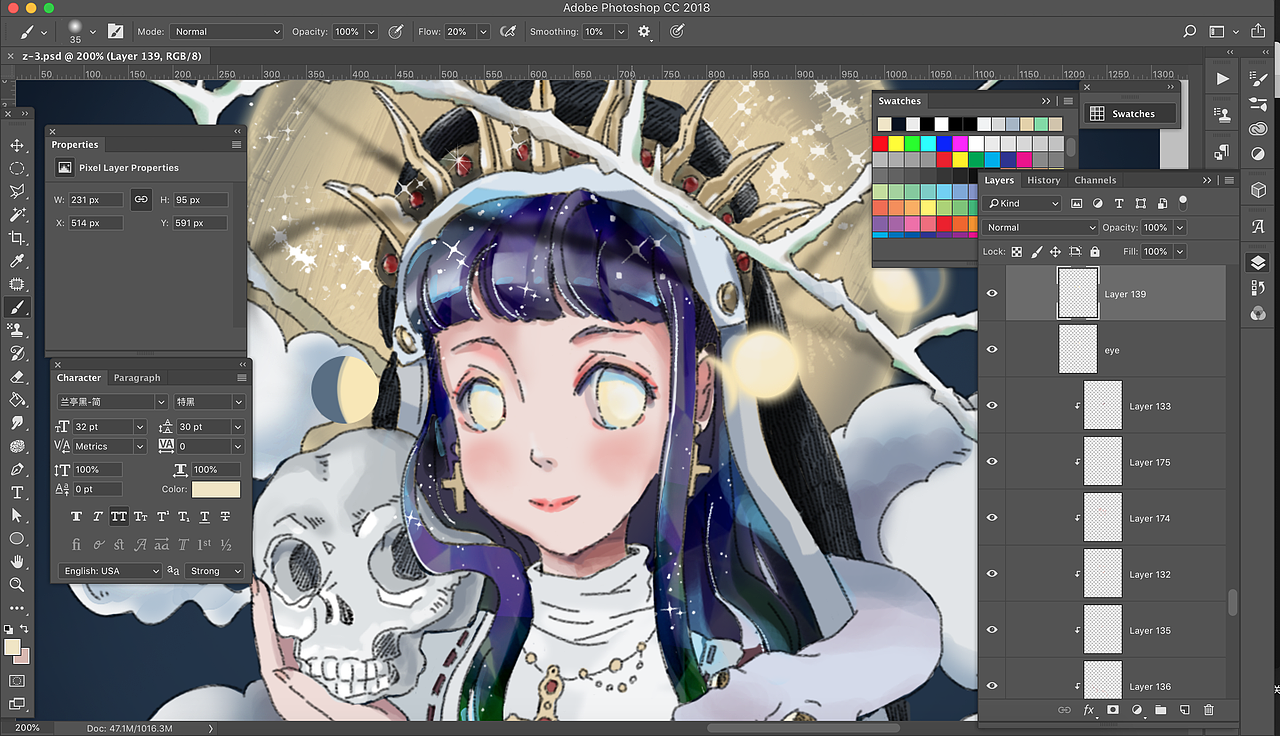Apply Faux Italic text style

pyautogui.click(x=97, y=517)
